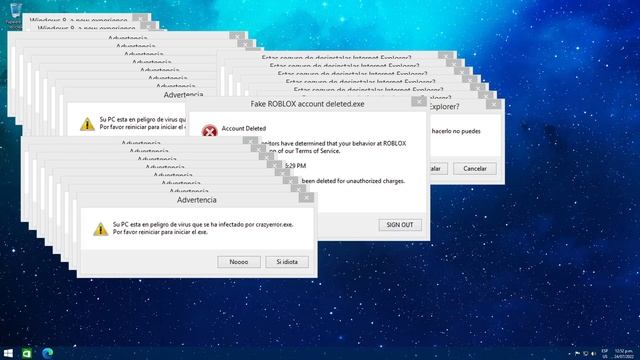Click the Noooo button in Advertencia dialog
The height and width of the screenshot is (360, 640).
(x=239, y=262)
